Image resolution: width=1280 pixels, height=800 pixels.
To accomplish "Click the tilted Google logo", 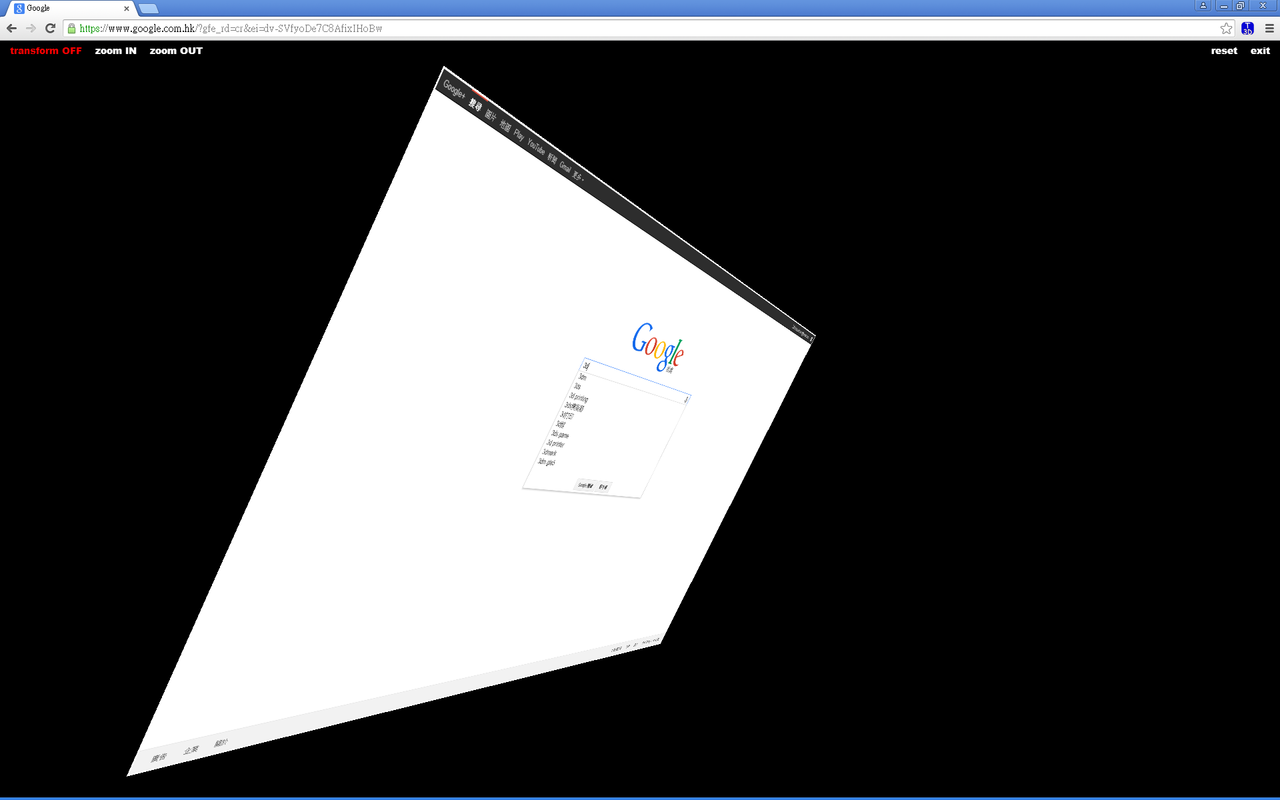I will coord(658,346).
